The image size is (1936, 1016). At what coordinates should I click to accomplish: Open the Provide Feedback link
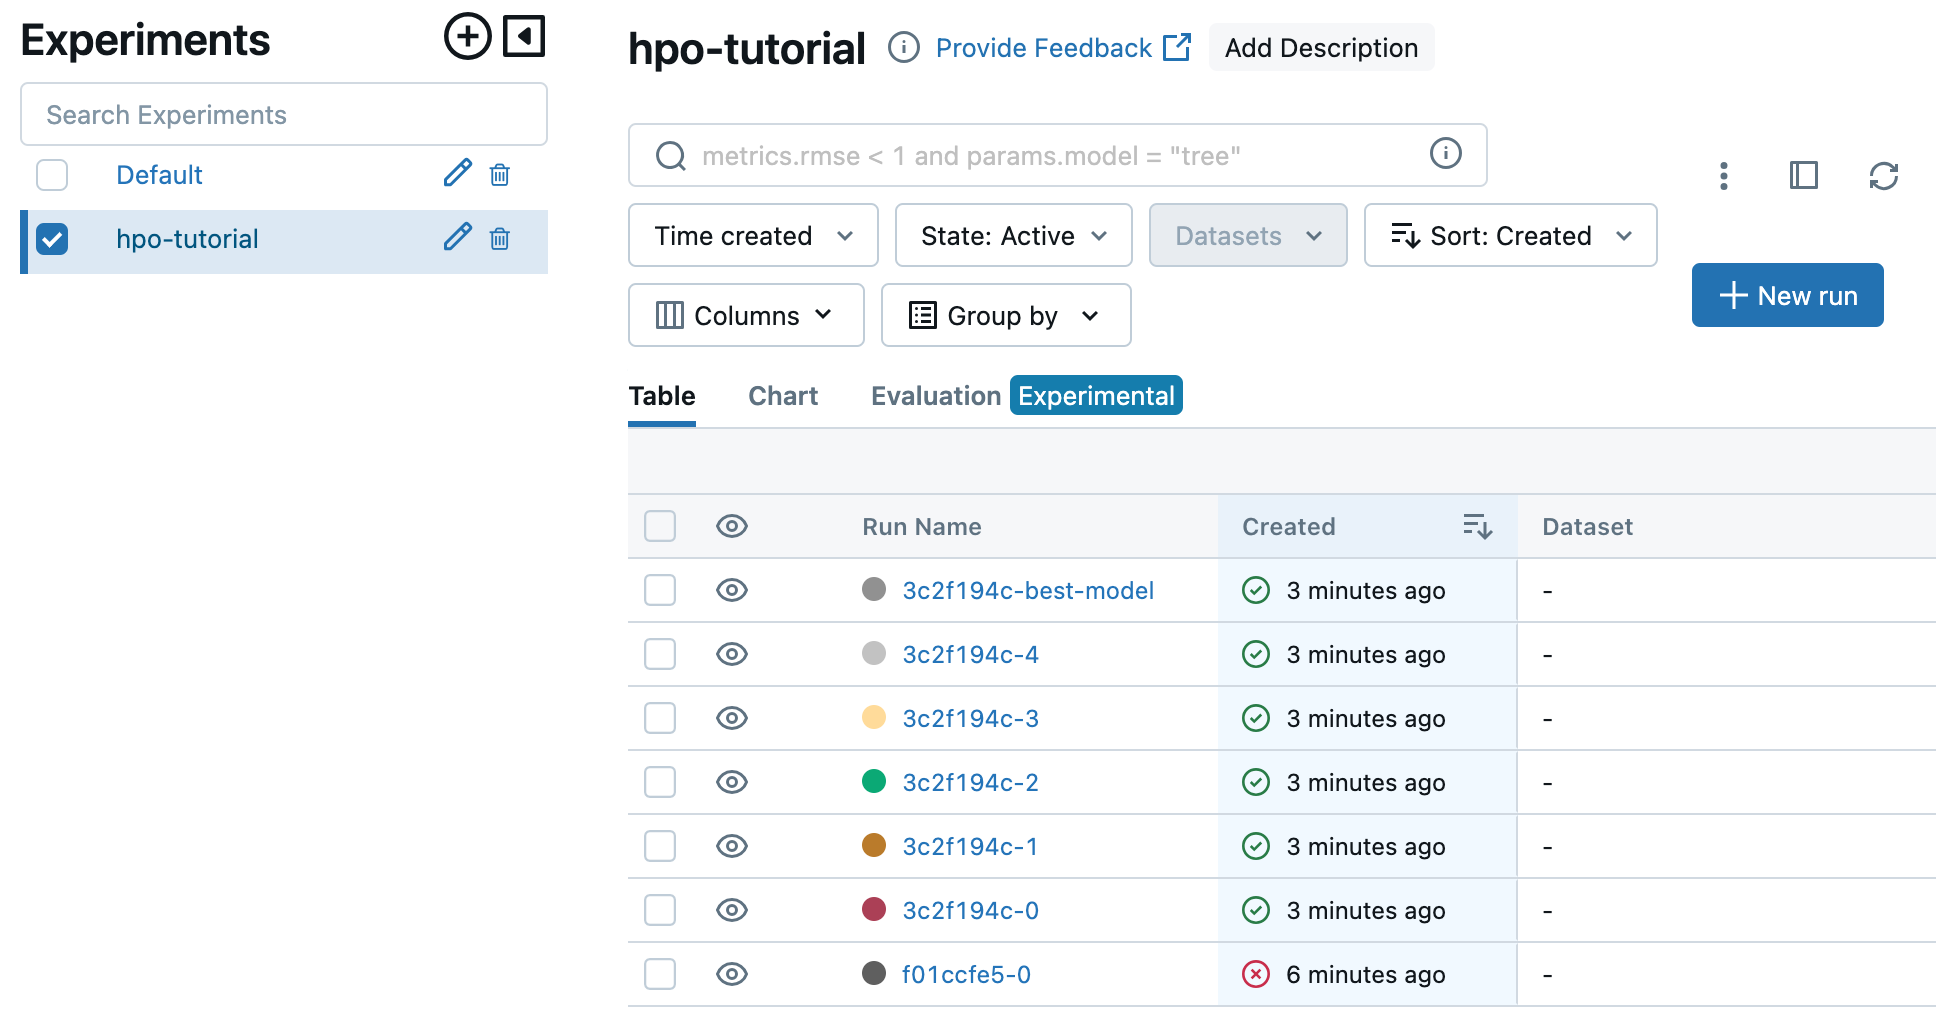1063,47
